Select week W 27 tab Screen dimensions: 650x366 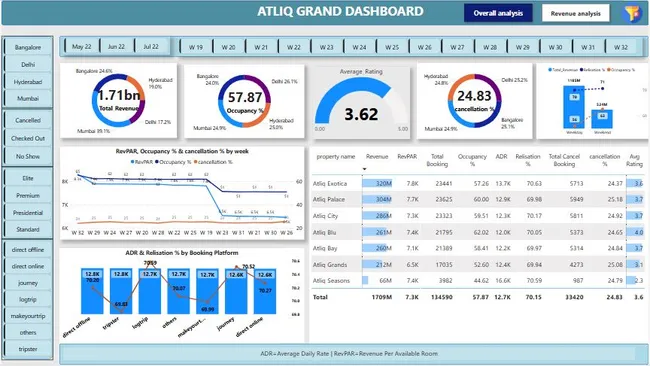pyautogui.click(x=458, y=47)
